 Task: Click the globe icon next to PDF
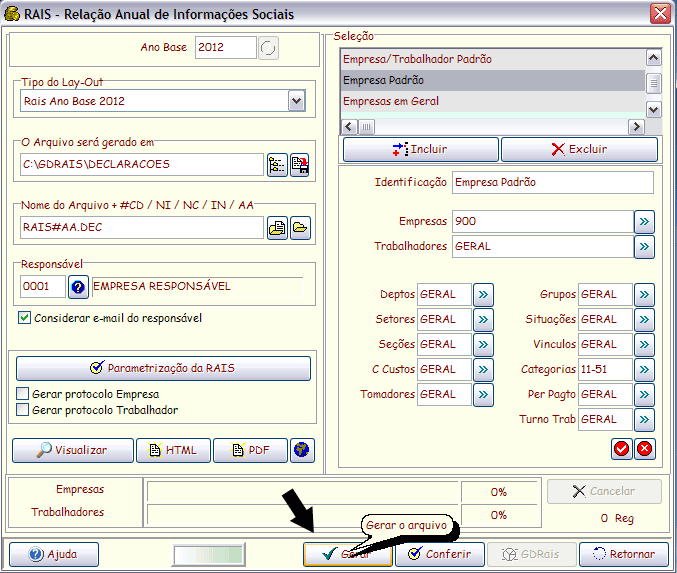pos(302,451)
